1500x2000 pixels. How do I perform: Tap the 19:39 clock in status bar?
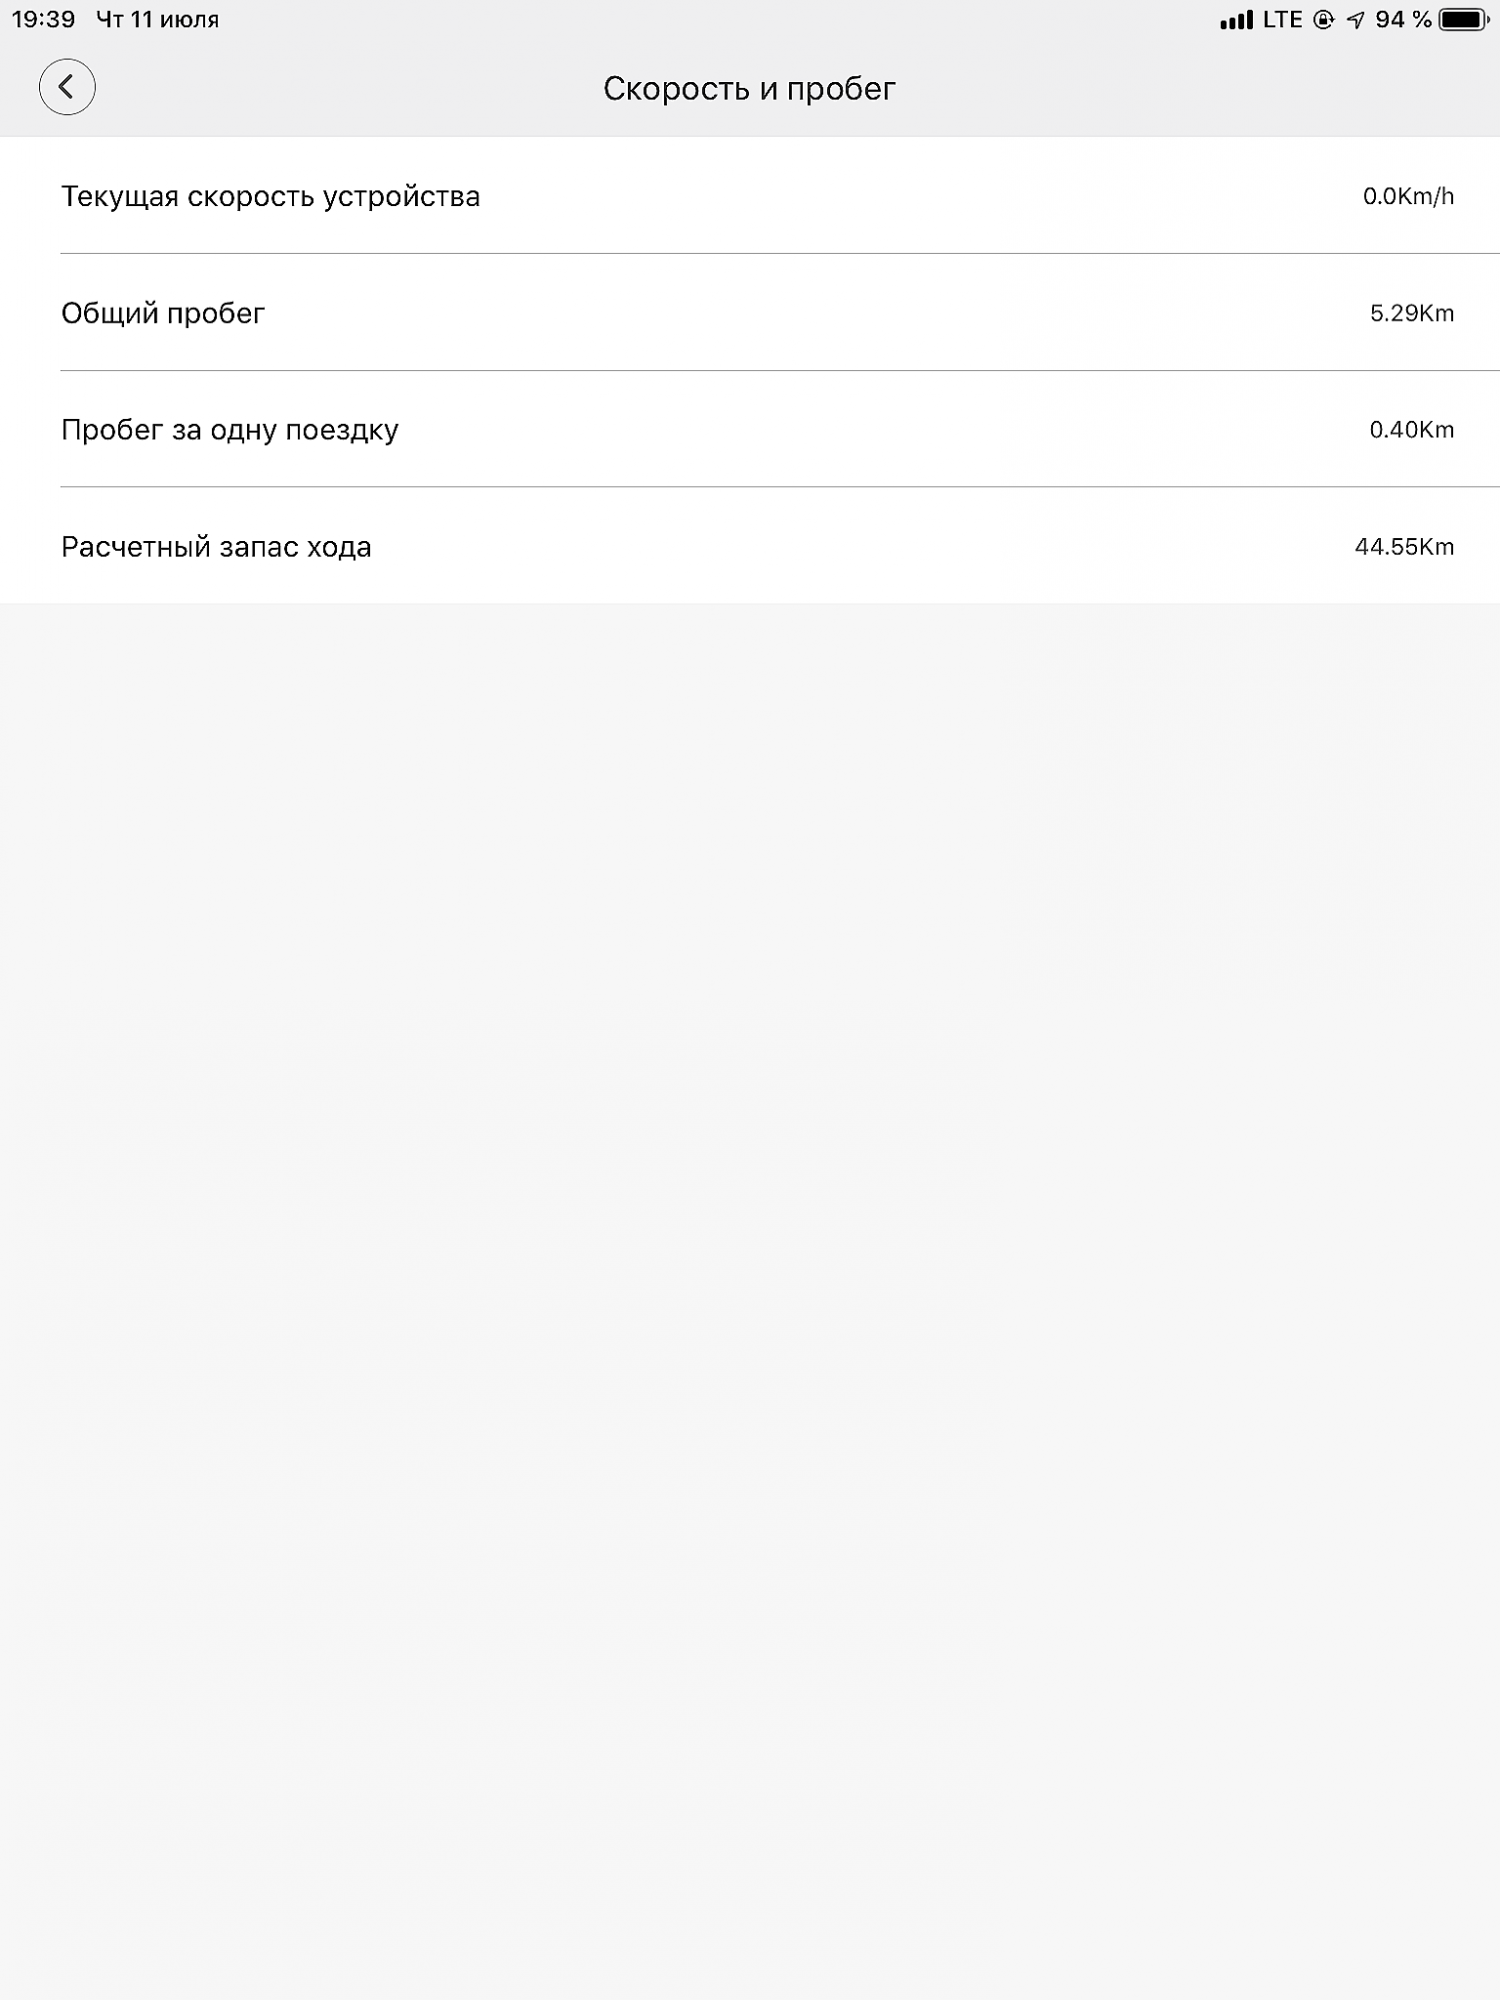click(x=44, y=20)
